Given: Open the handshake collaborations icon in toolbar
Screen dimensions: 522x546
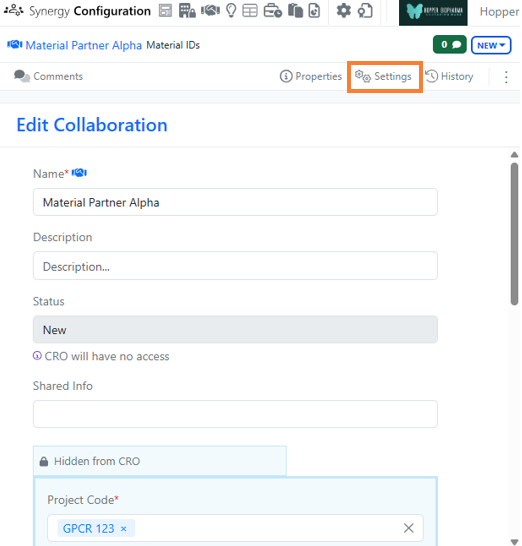Looking at the screenshot, I should click(x=210, y=11).
